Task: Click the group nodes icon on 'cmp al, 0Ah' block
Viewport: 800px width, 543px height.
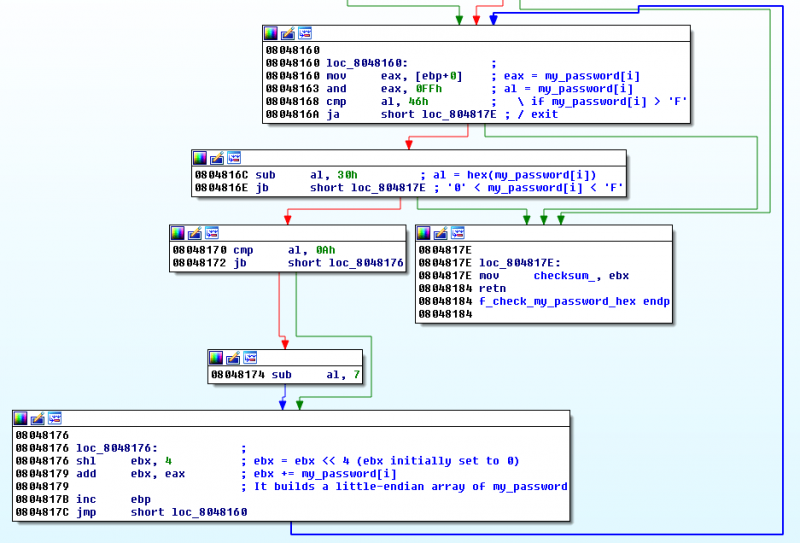Action: (211, 232)
